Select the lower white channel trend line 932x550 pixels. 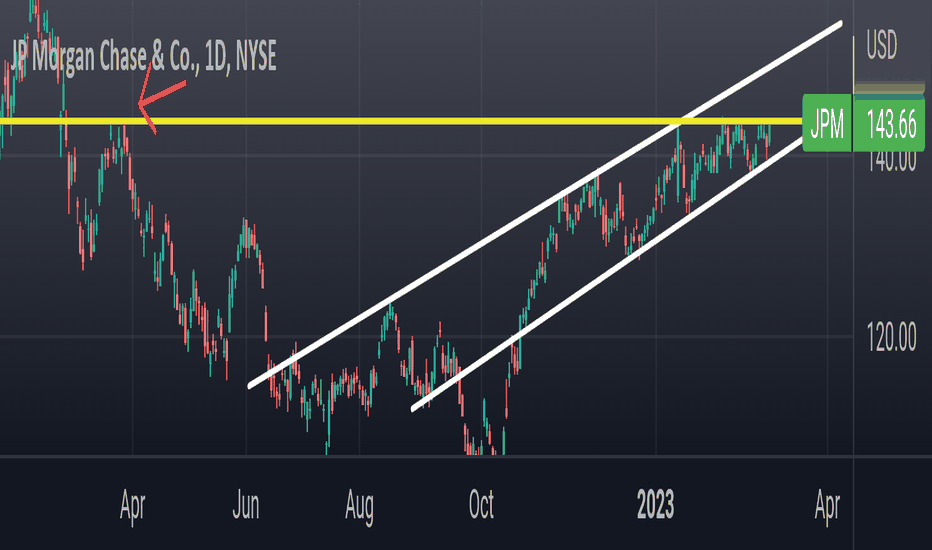click(606, 274)
